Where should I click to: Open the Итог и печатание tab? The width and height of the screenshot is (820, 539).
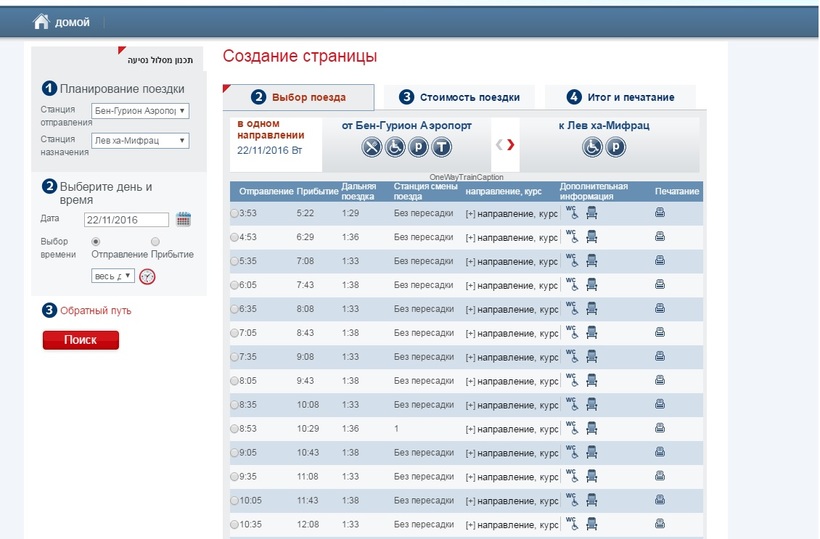(x=620, y=97)
